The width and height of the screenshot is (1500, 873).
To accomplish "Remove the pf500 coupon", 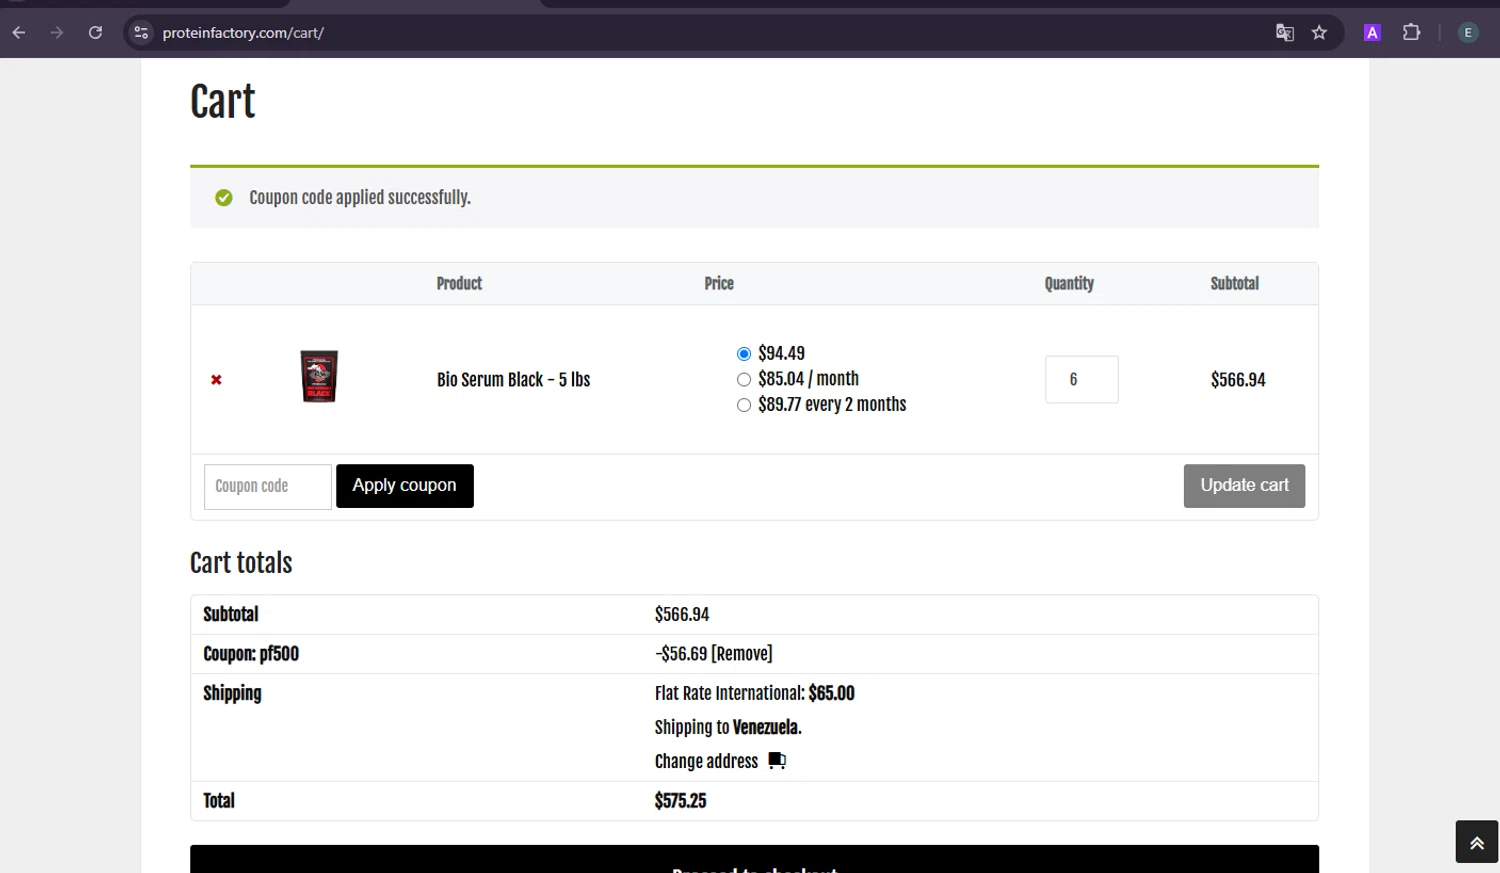I will point(742,654).
